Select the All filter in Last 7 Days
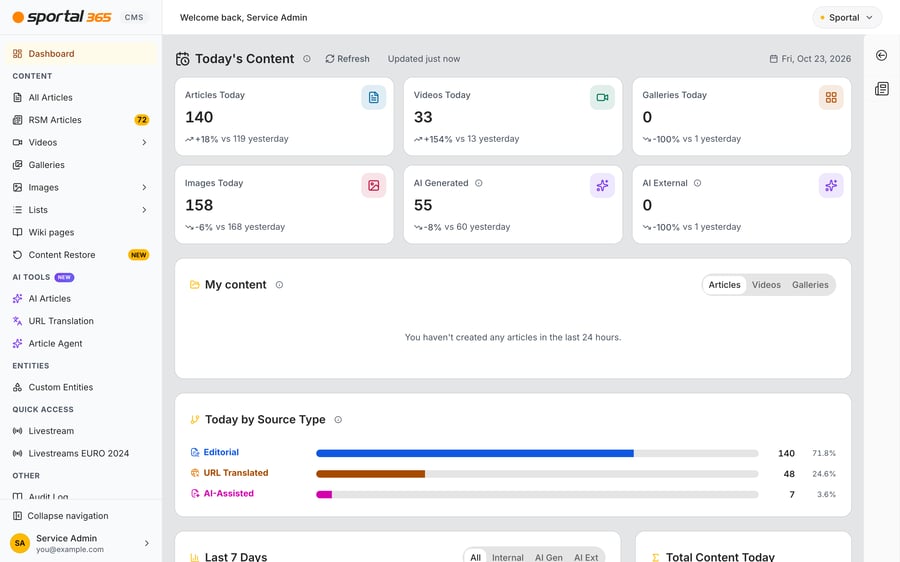The image size is (900, 562). coord(475,557)
